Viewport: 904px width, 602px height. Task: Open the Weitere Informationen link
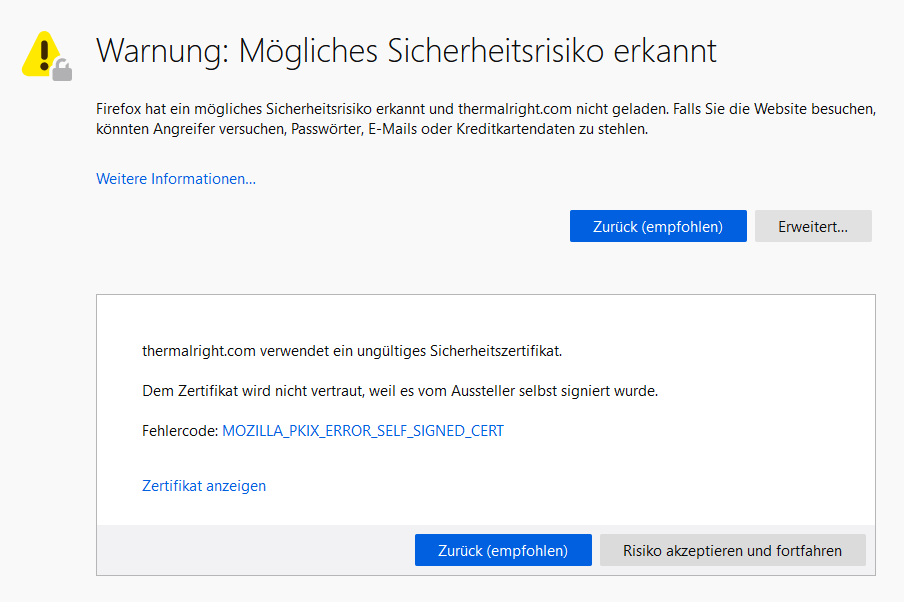(x=176, y=179)
